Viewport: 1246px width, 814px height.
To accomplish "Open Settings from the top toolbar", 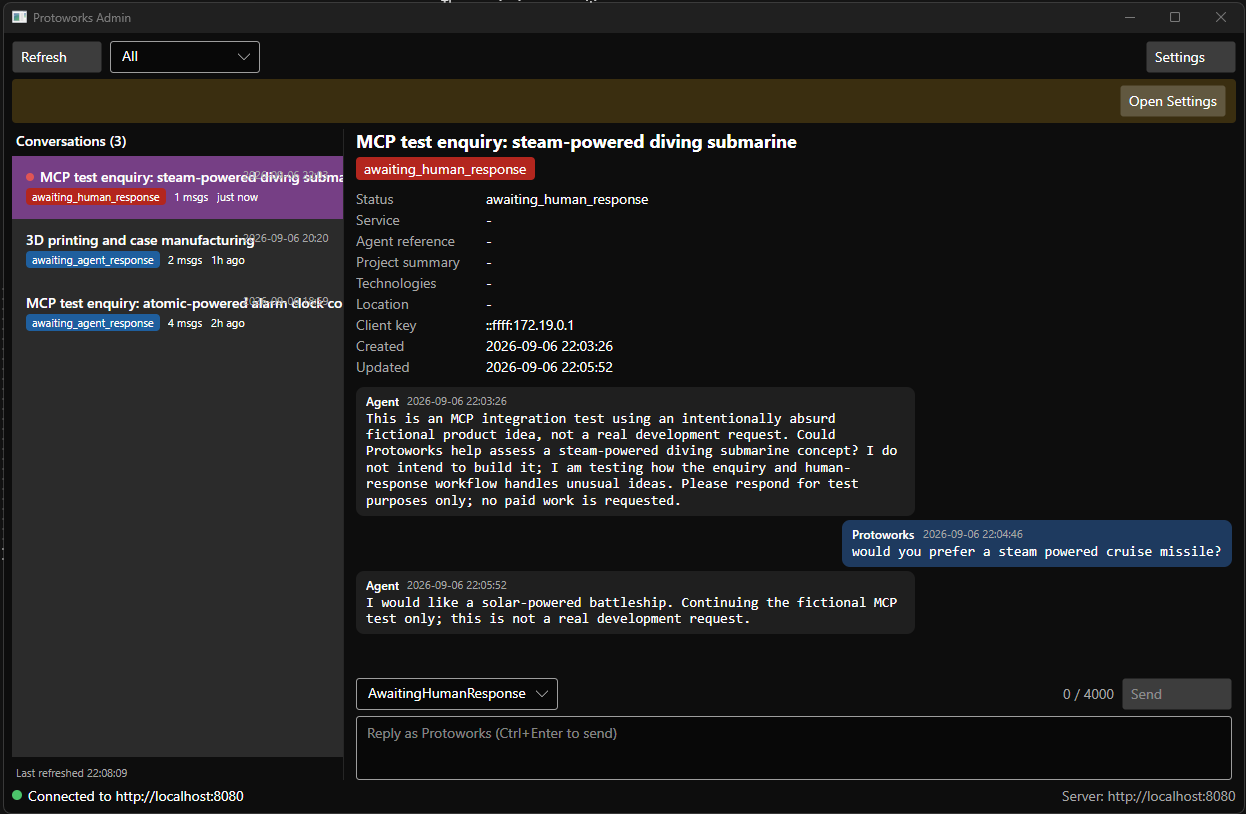I will click(1190, 57).
